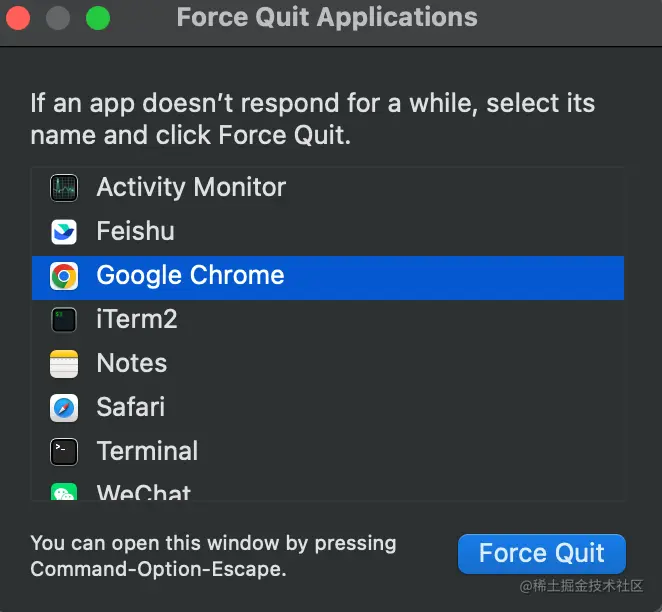Select the Feishu row
This screenshot has height=612, width=662.
(x=328, y=232)
